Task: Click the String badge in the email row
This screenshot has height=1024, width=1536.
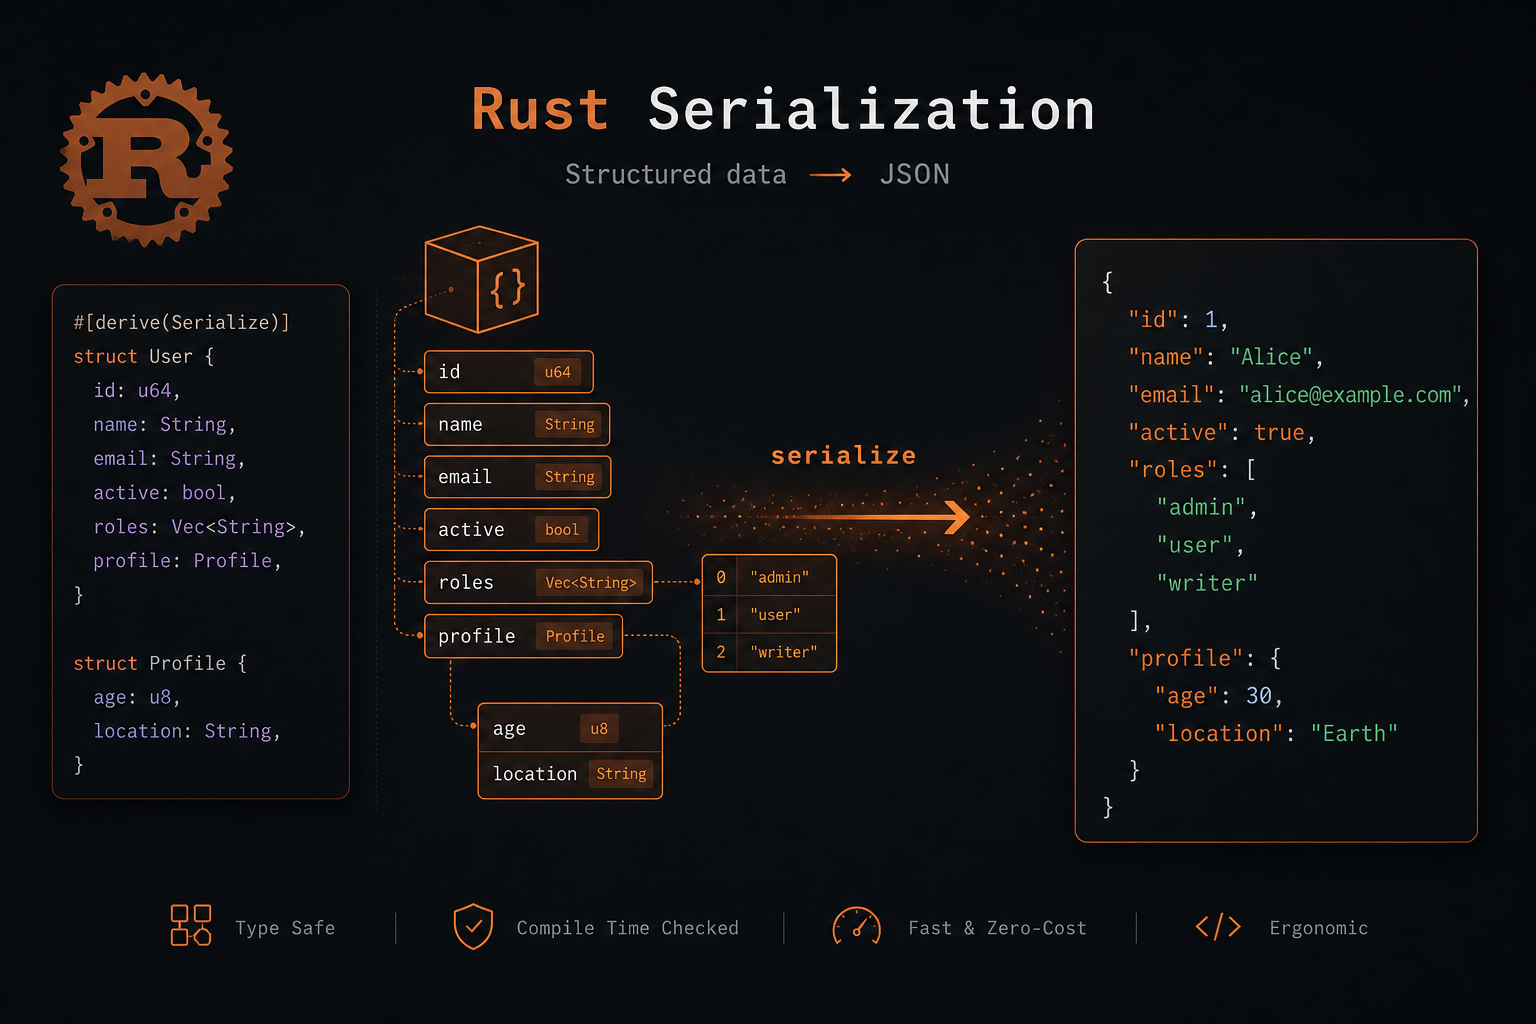Action: point(569,477)
